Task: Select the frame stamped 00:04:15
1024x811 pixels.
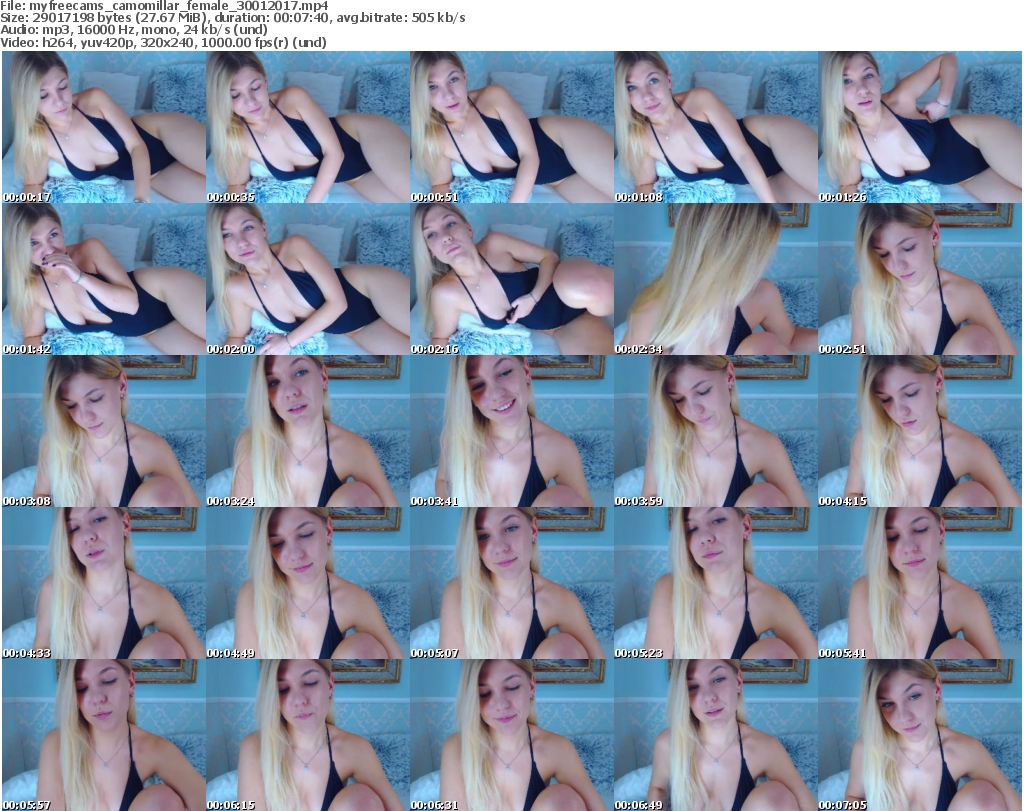Action: 920,432
